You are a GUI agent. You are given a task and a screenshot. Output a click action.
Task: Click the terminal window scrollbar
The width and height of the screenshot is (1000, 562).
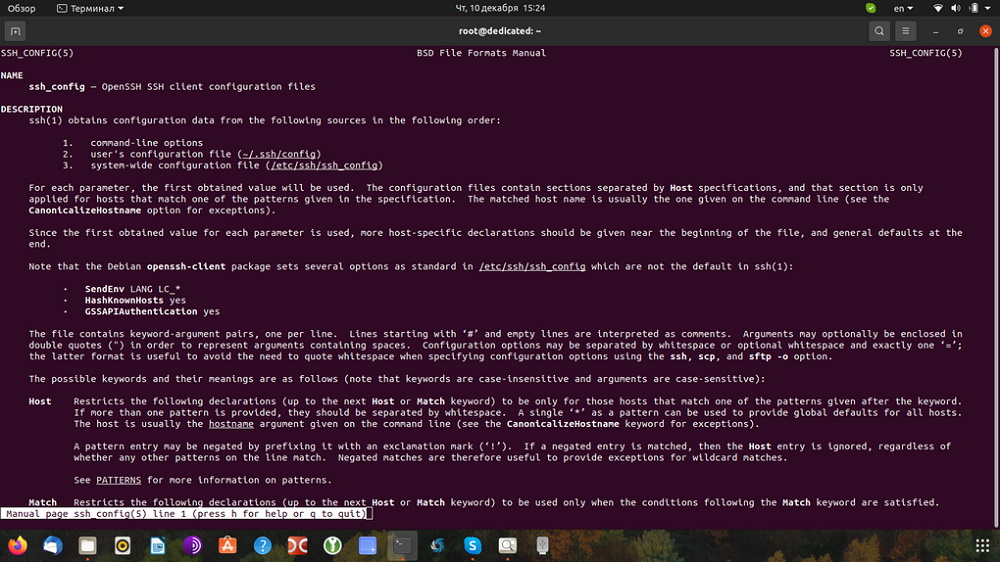click(996, 287)
